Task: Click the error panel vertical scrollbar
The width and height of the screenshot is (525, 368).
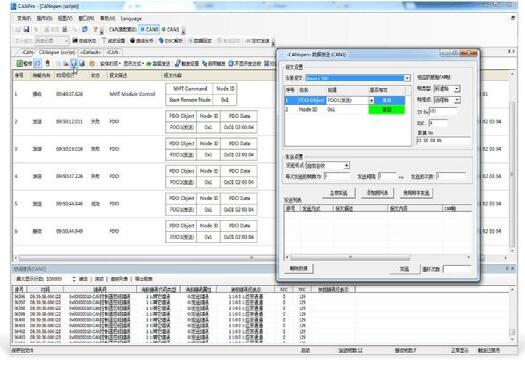Action: (x=512, y=314)
